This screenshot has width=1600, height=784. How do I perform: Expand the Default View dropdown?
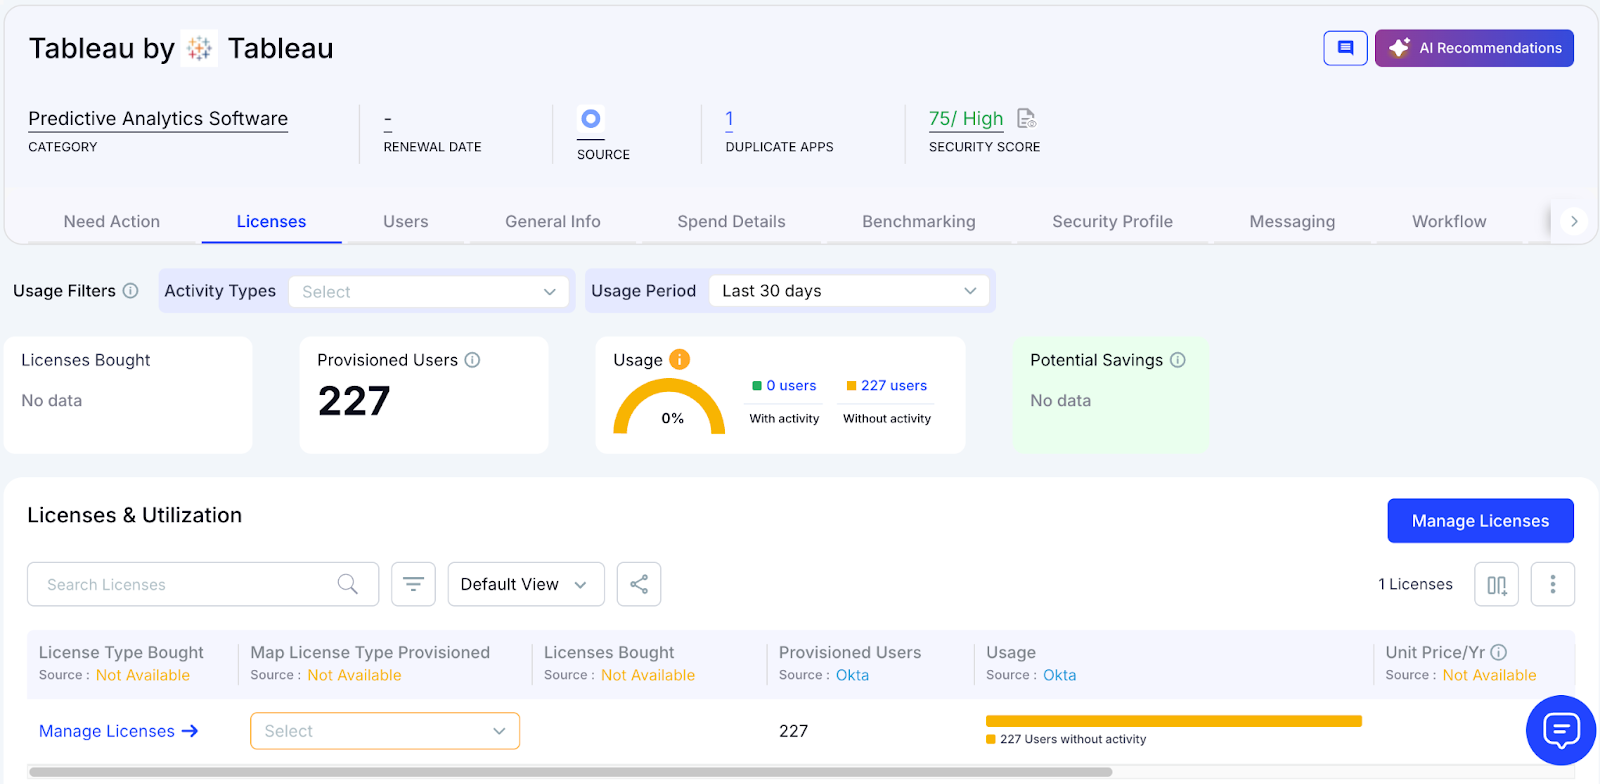pyautogui.click(x=526, y=584)
